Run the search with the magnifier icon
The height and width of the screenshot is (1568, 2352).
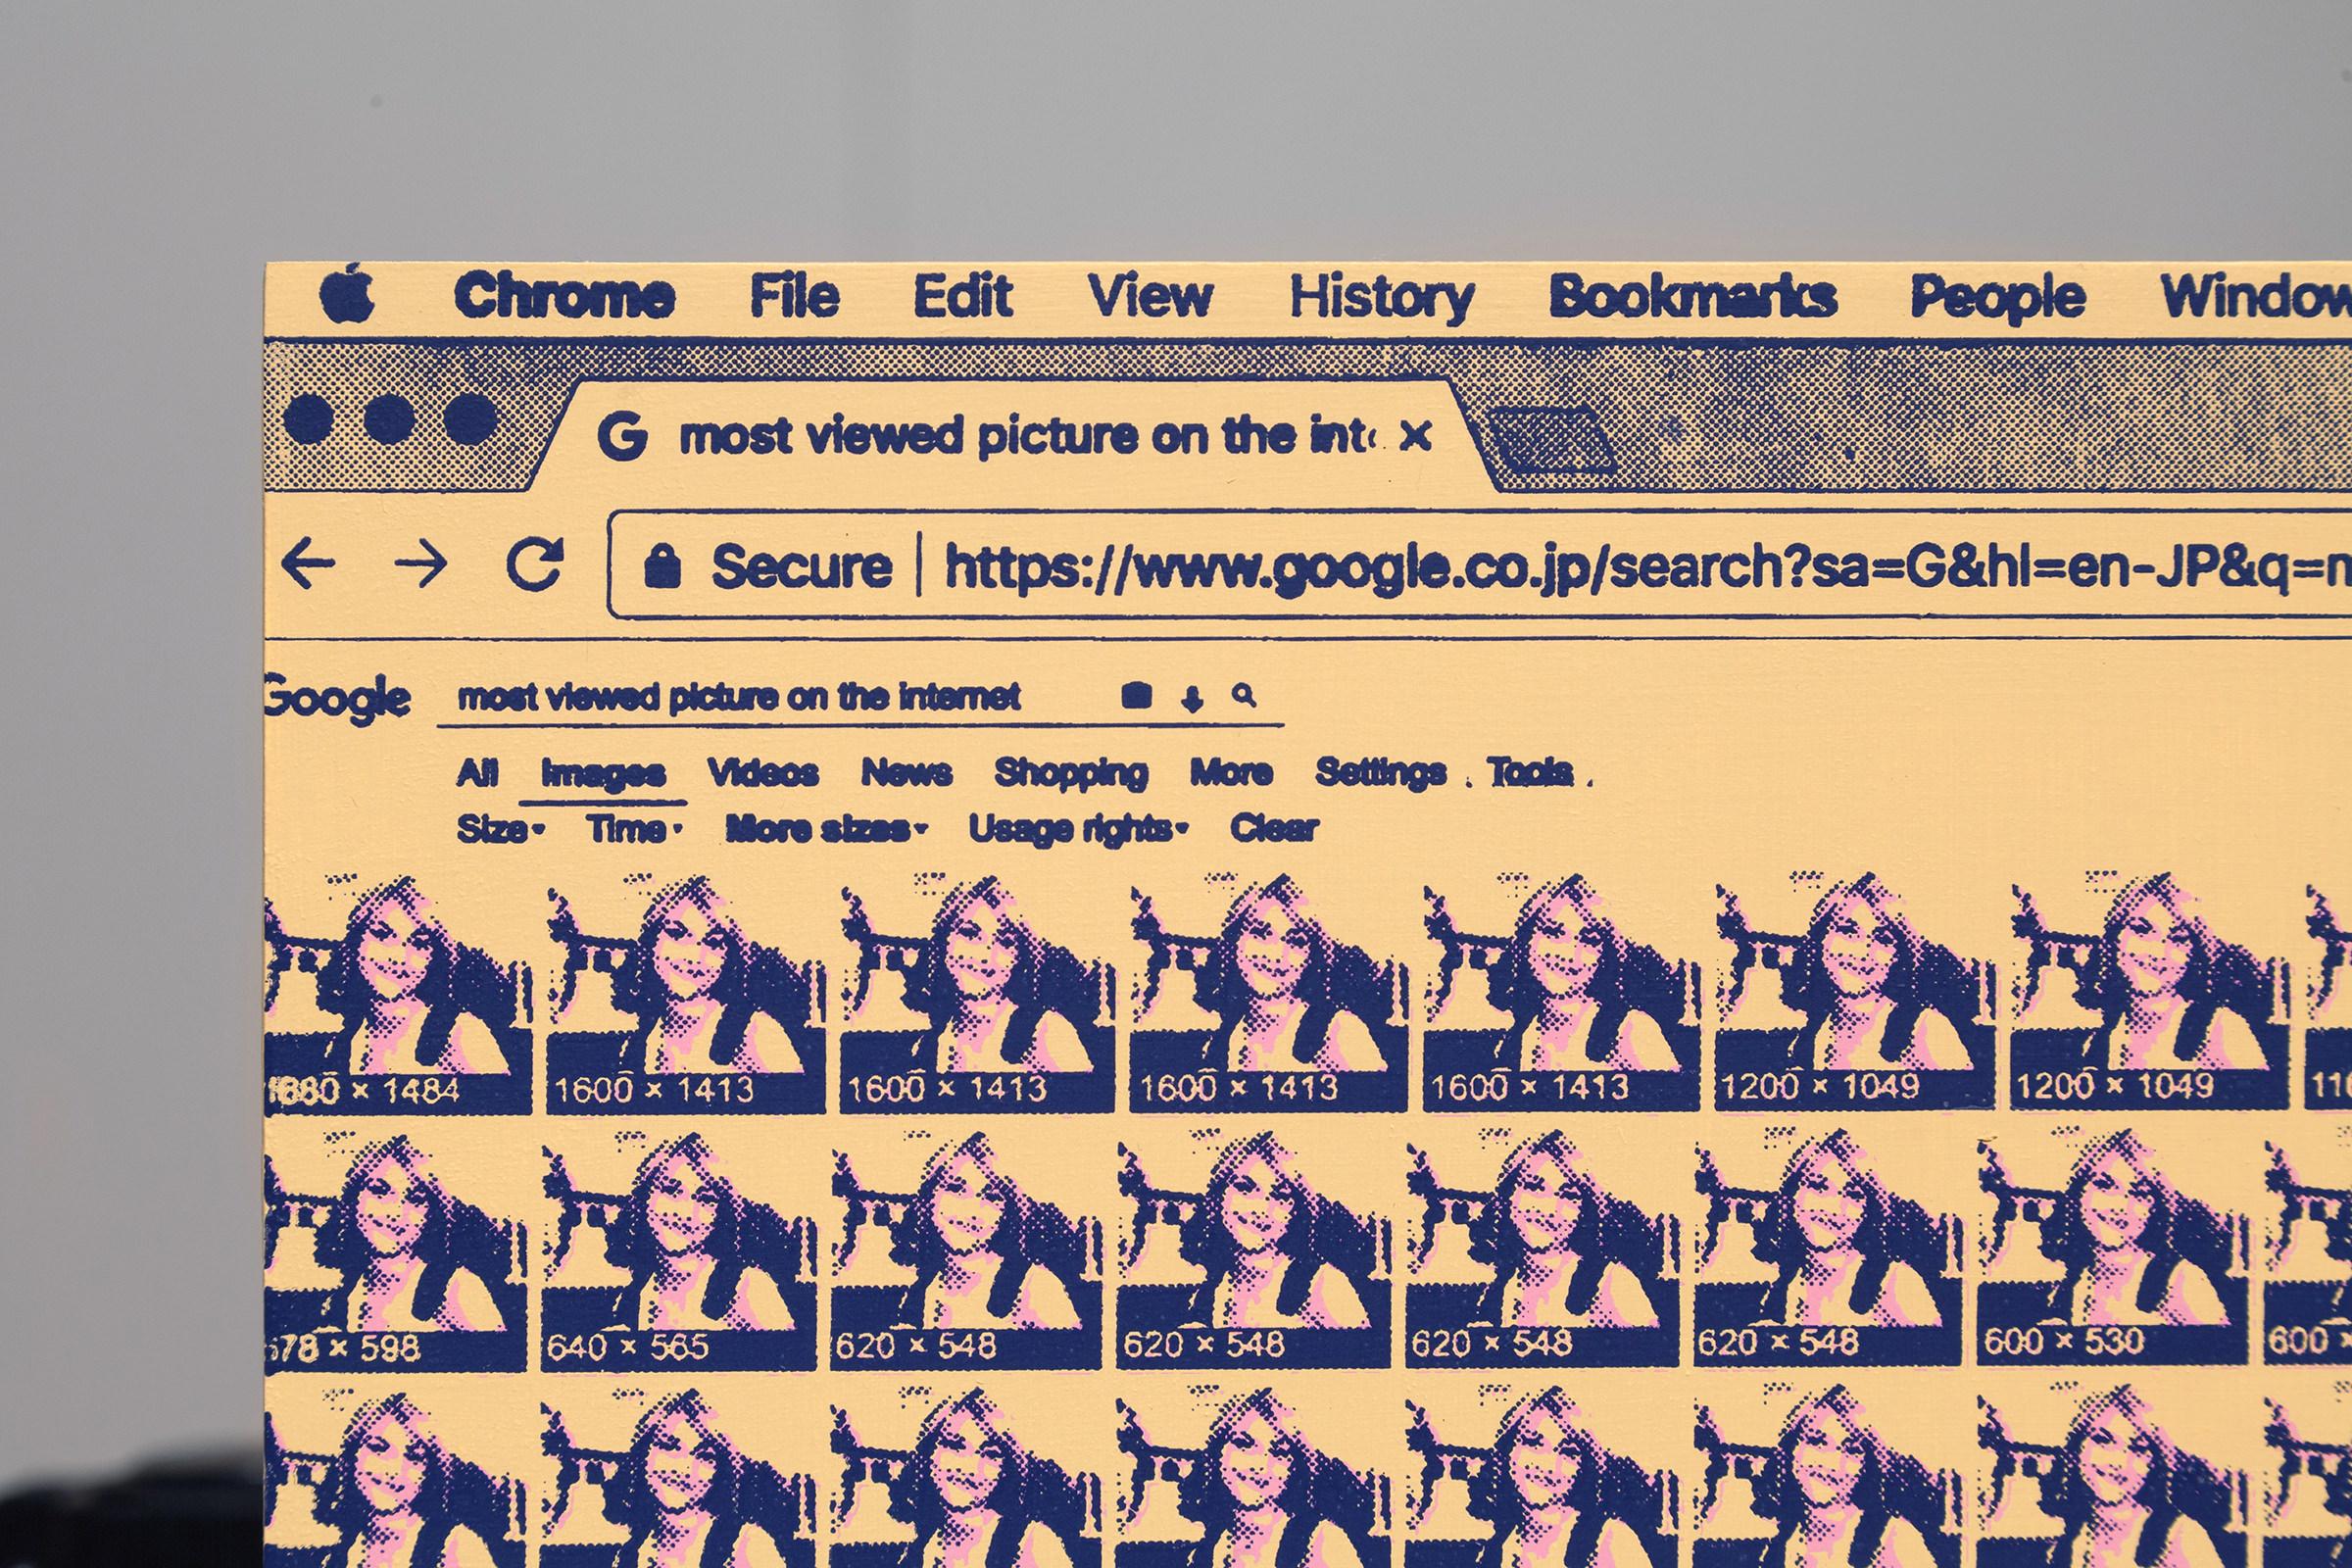[x=1244, y=695]
